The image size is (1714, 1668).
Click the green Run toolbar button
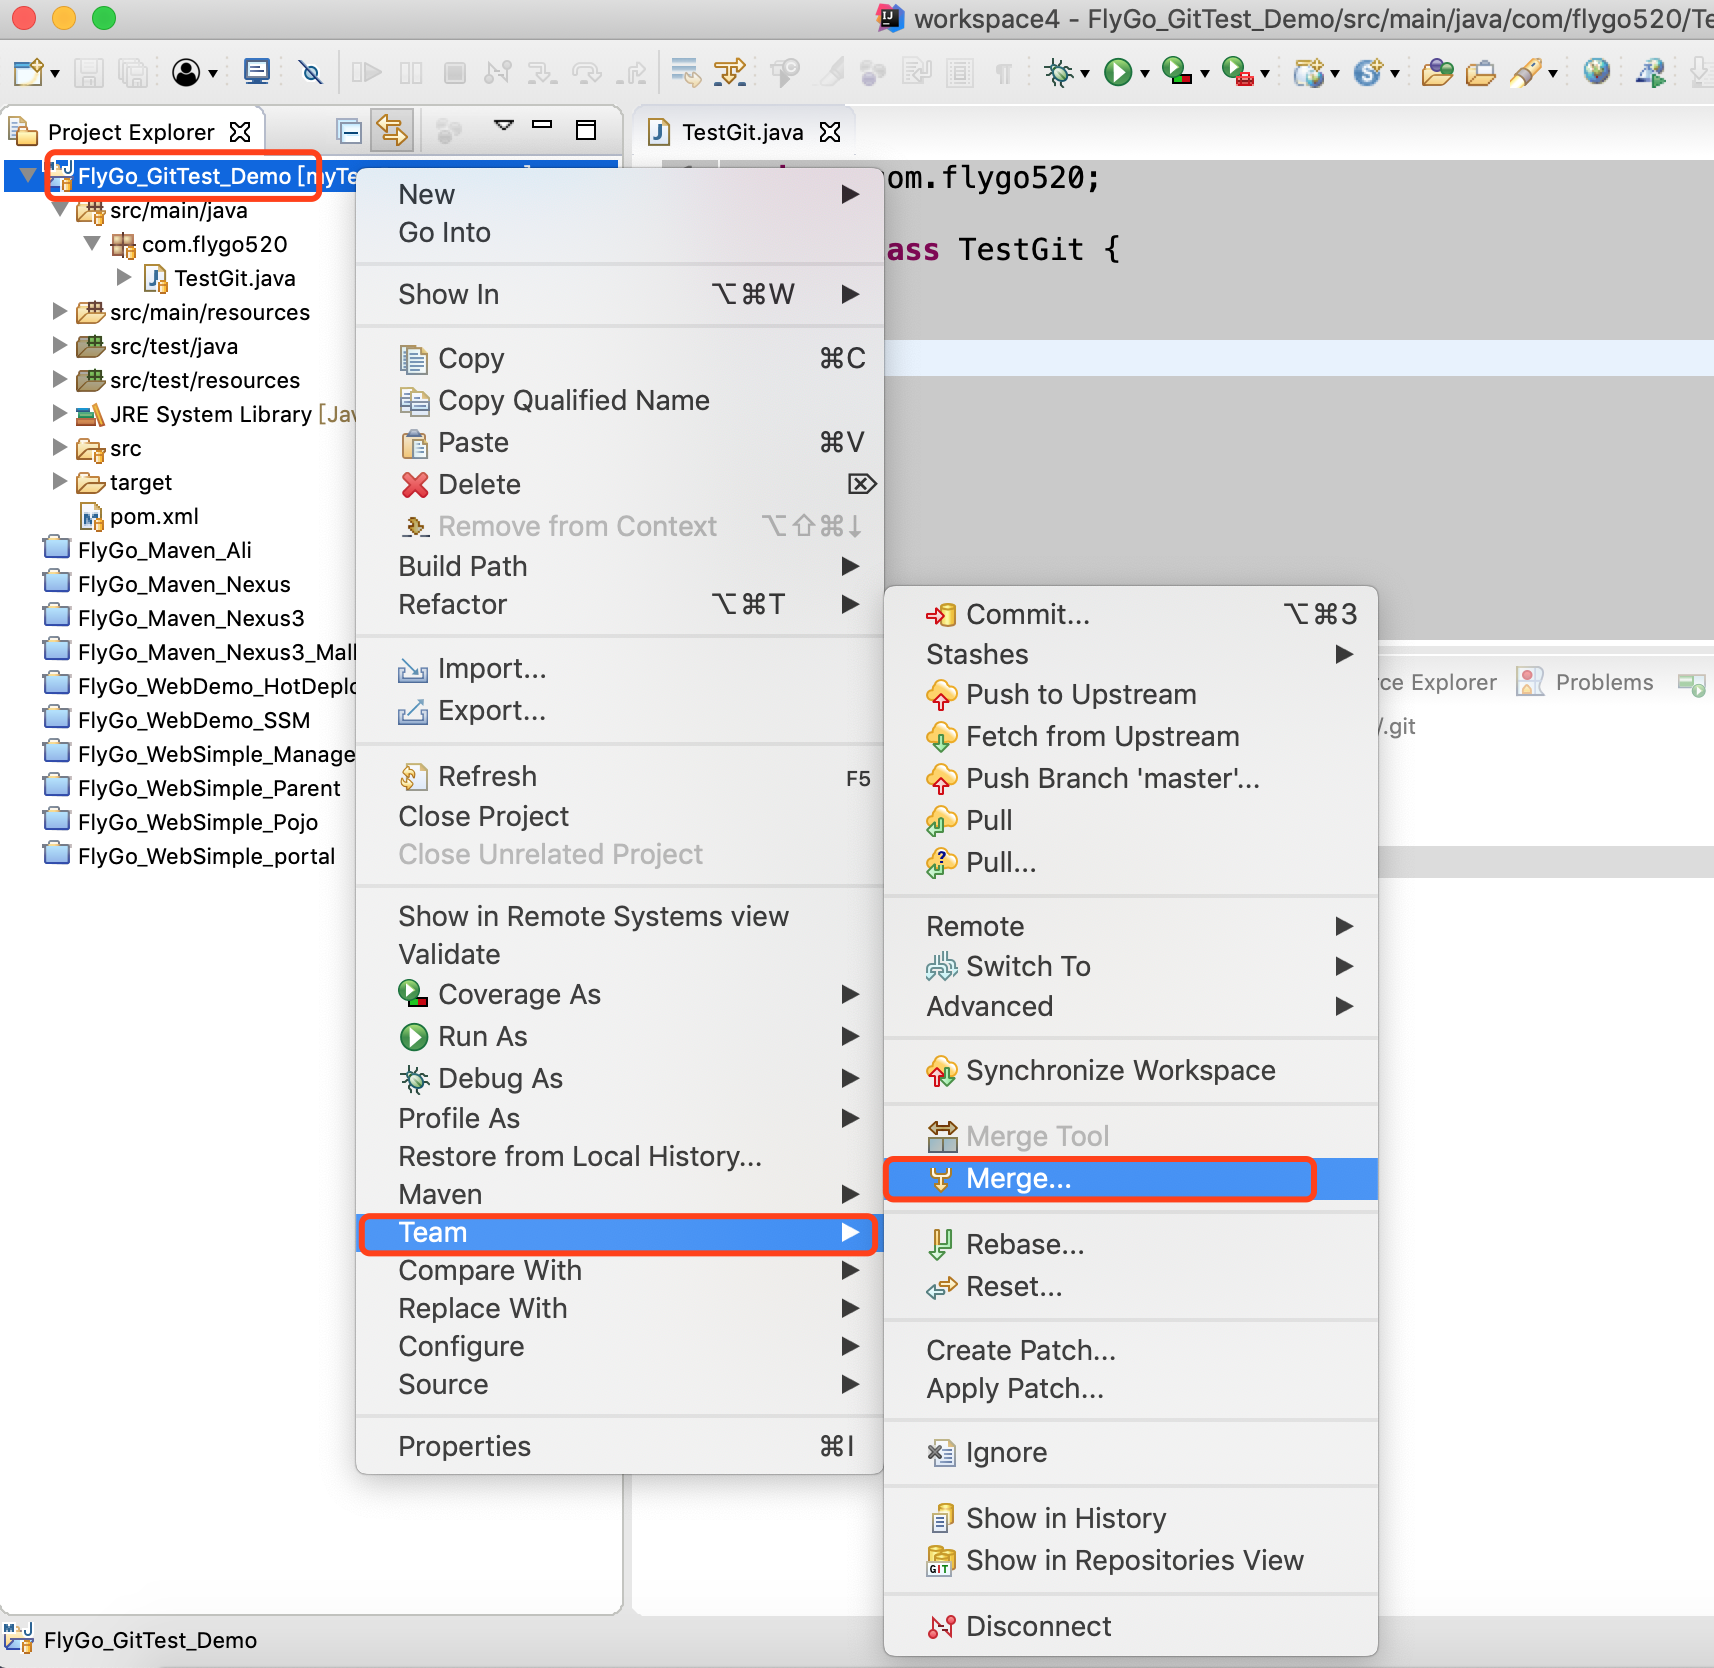(x=1117, y=72)
